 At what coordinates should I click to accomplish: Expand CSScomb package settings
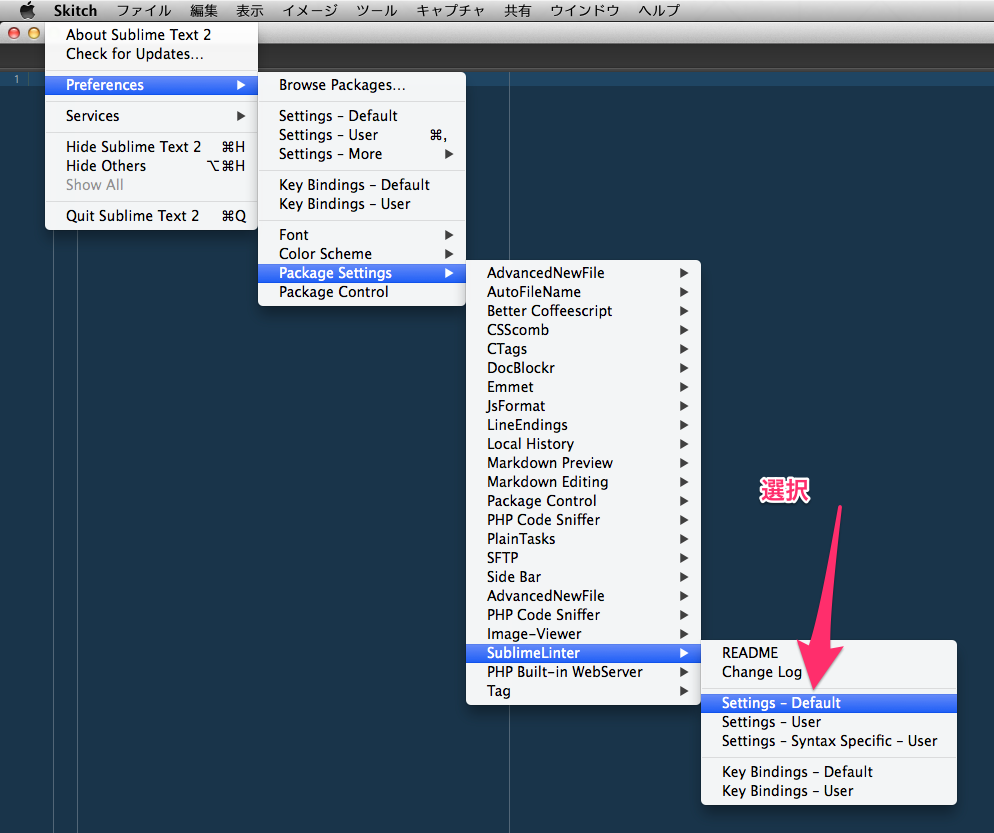point(583,330)
